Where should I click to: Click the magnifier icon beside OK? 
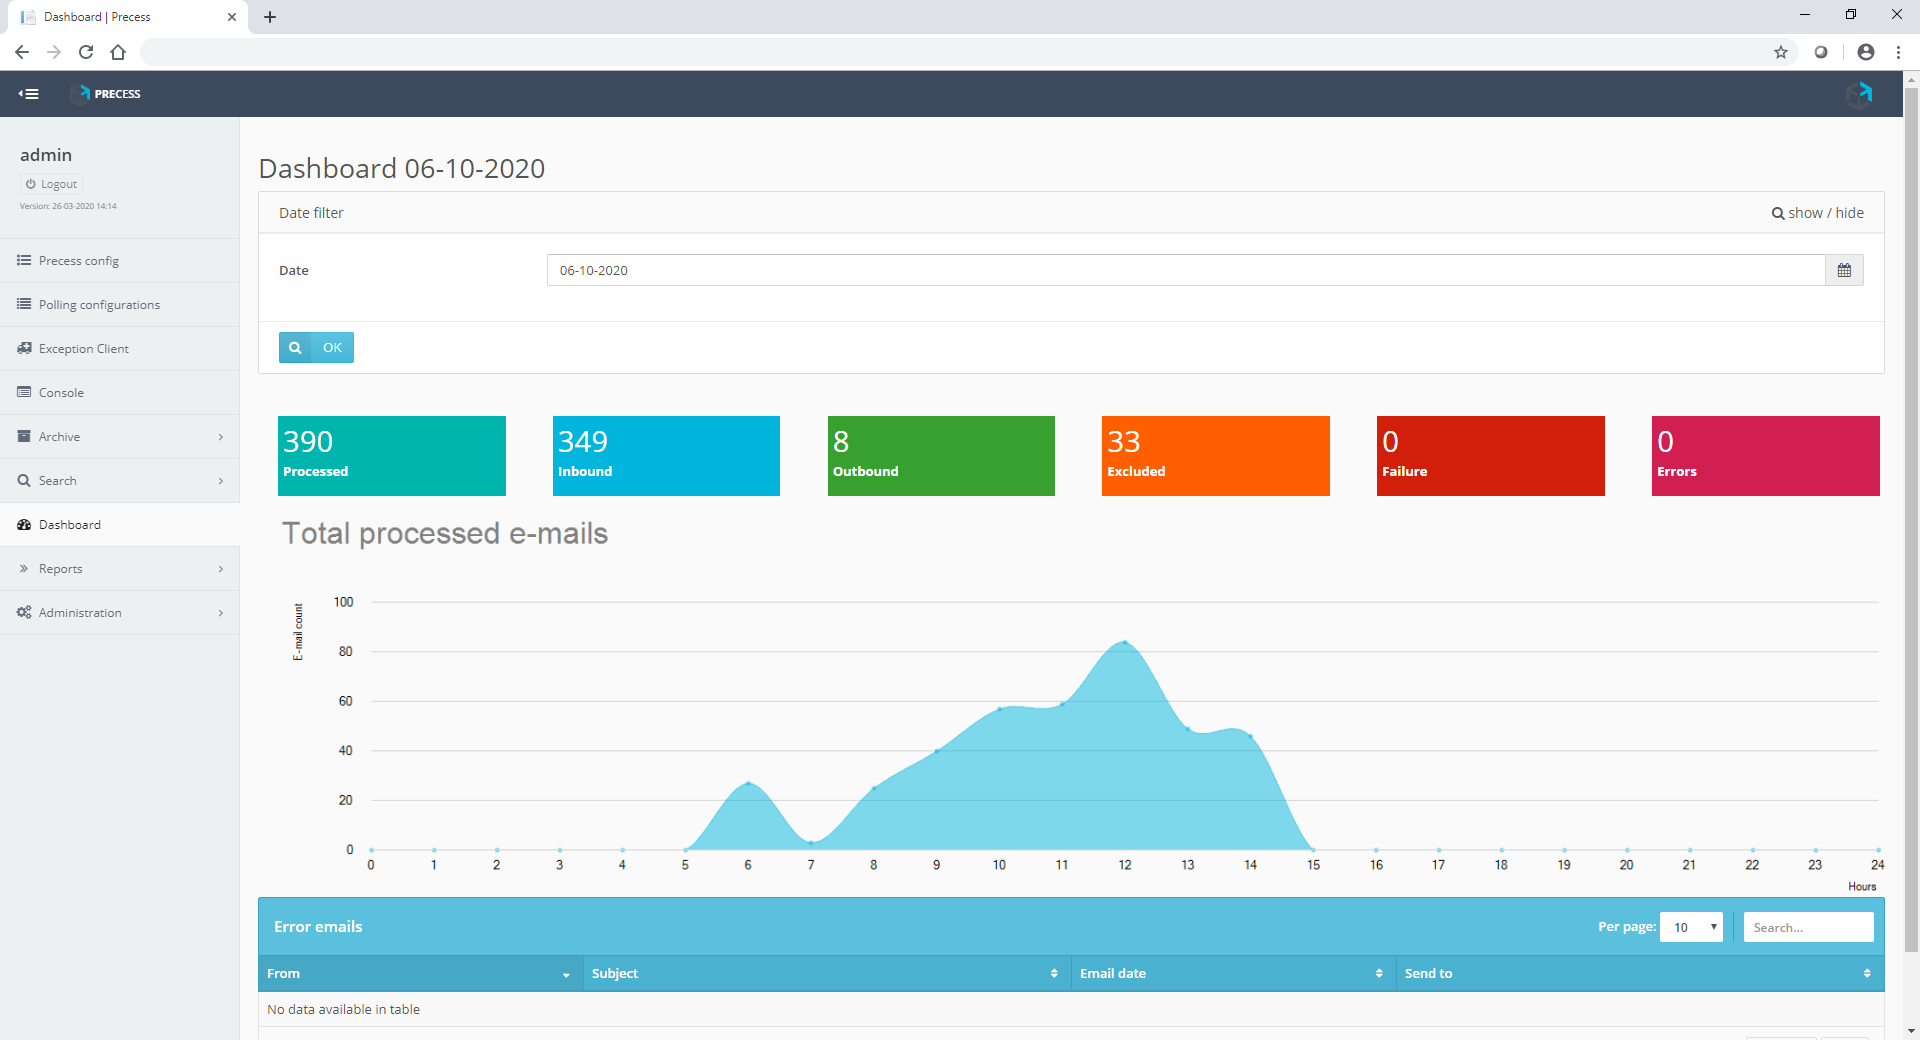click(295, 348)
